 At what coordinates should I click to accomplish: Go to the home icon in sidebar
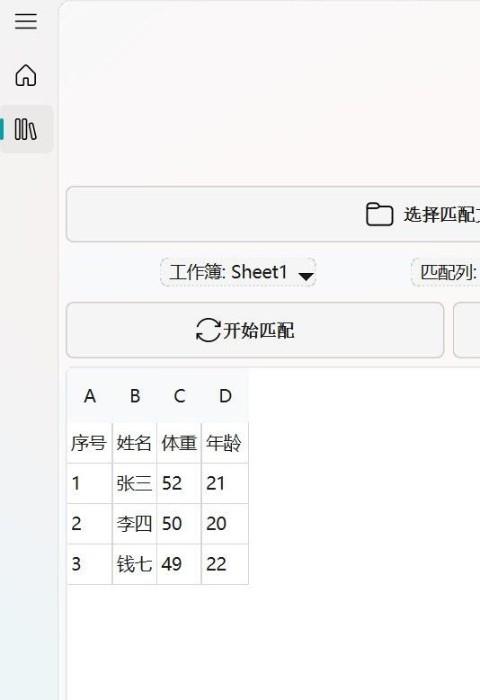pos(26,75)
